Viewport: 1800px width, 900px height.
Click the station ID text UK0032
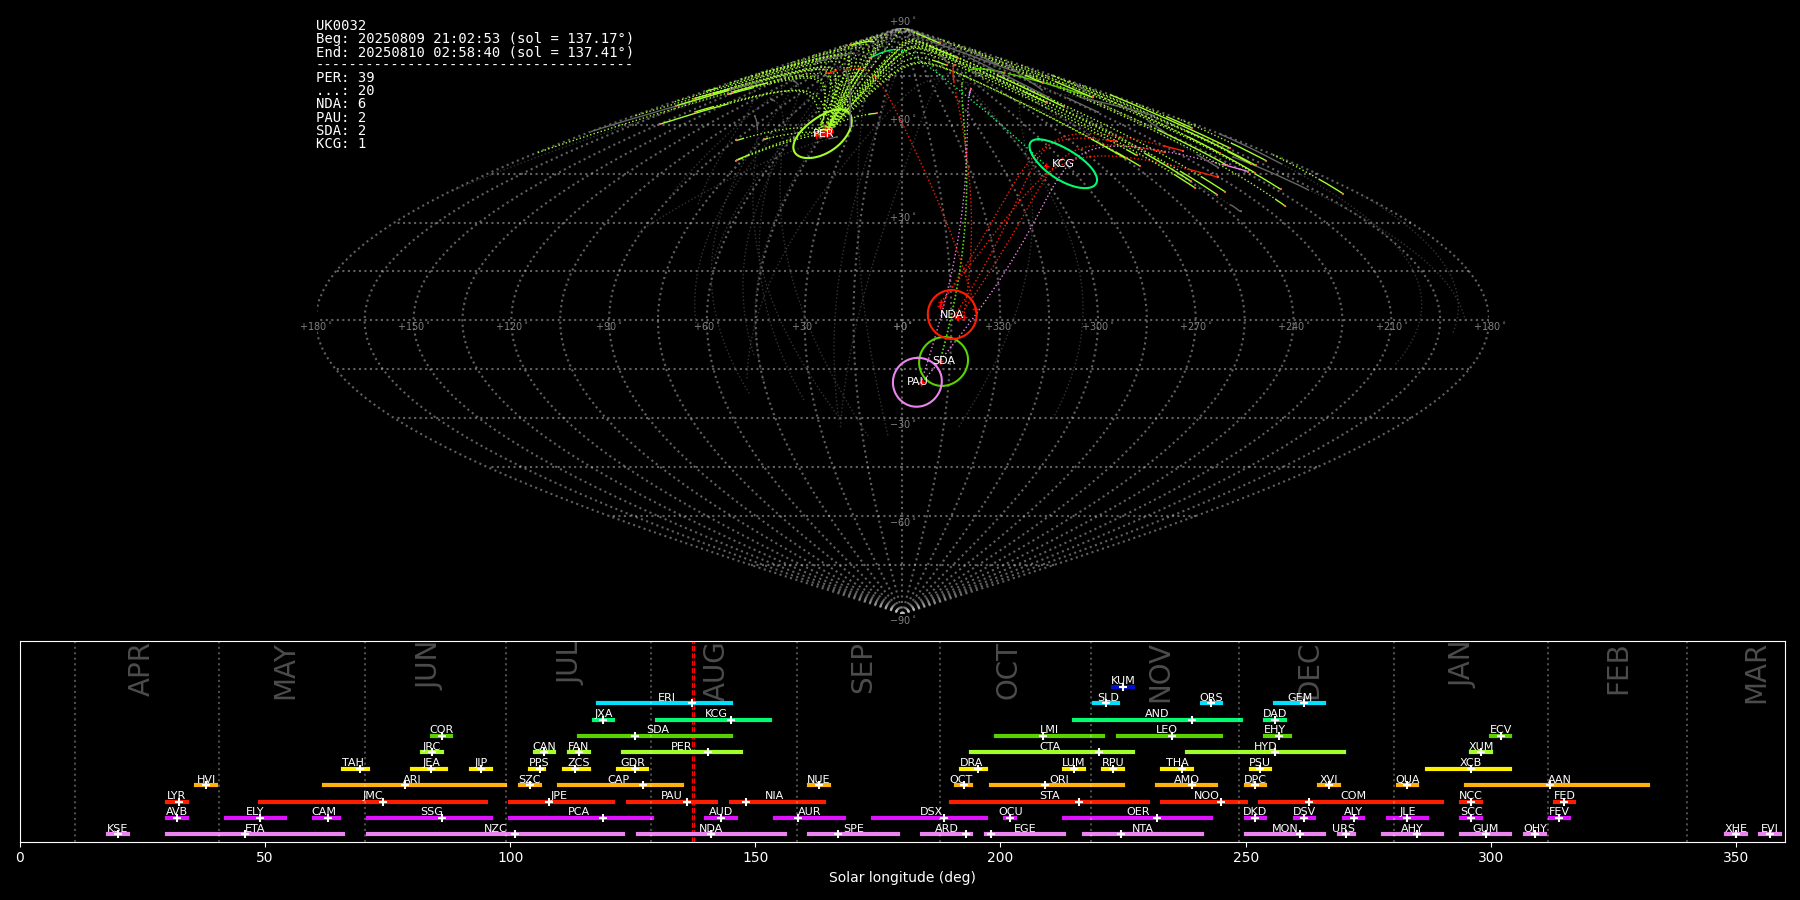click(x=341, y=26)
